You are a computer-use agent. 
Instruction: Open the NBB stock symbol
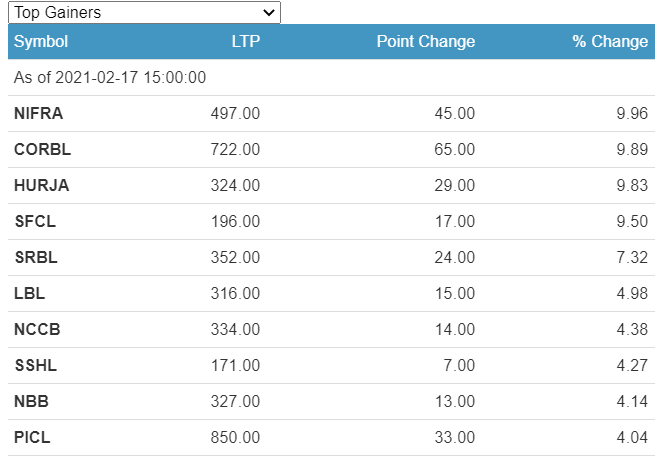[x=31, y=402]
